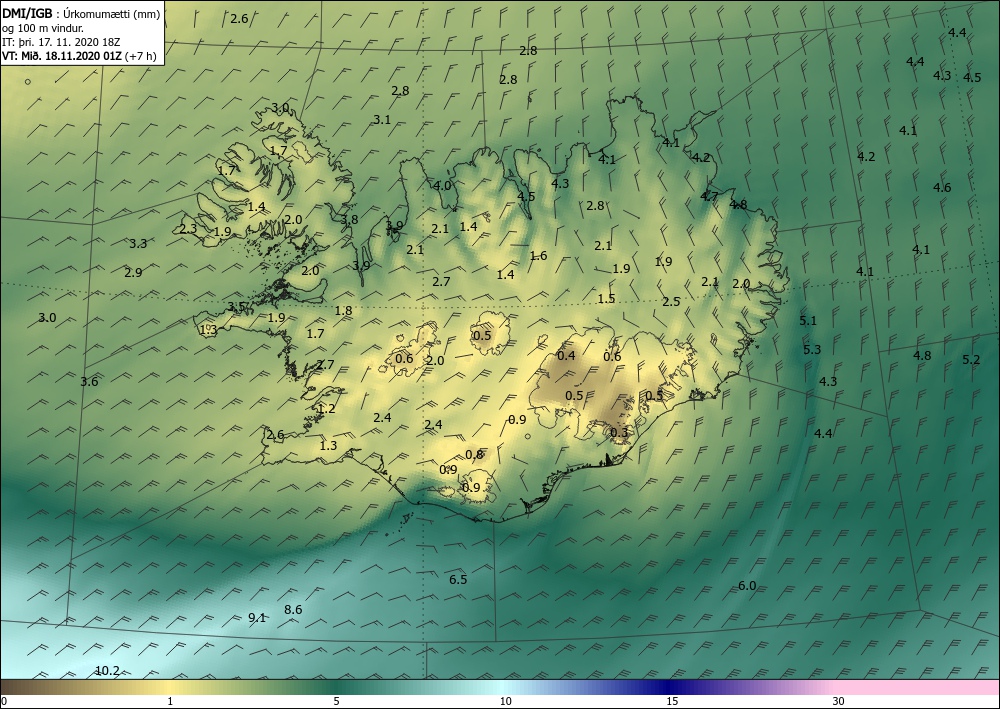Viewport: 1000px width, 709px height.
Task: Click the 10.2 value over the ocean
Action: pos(107,670)
